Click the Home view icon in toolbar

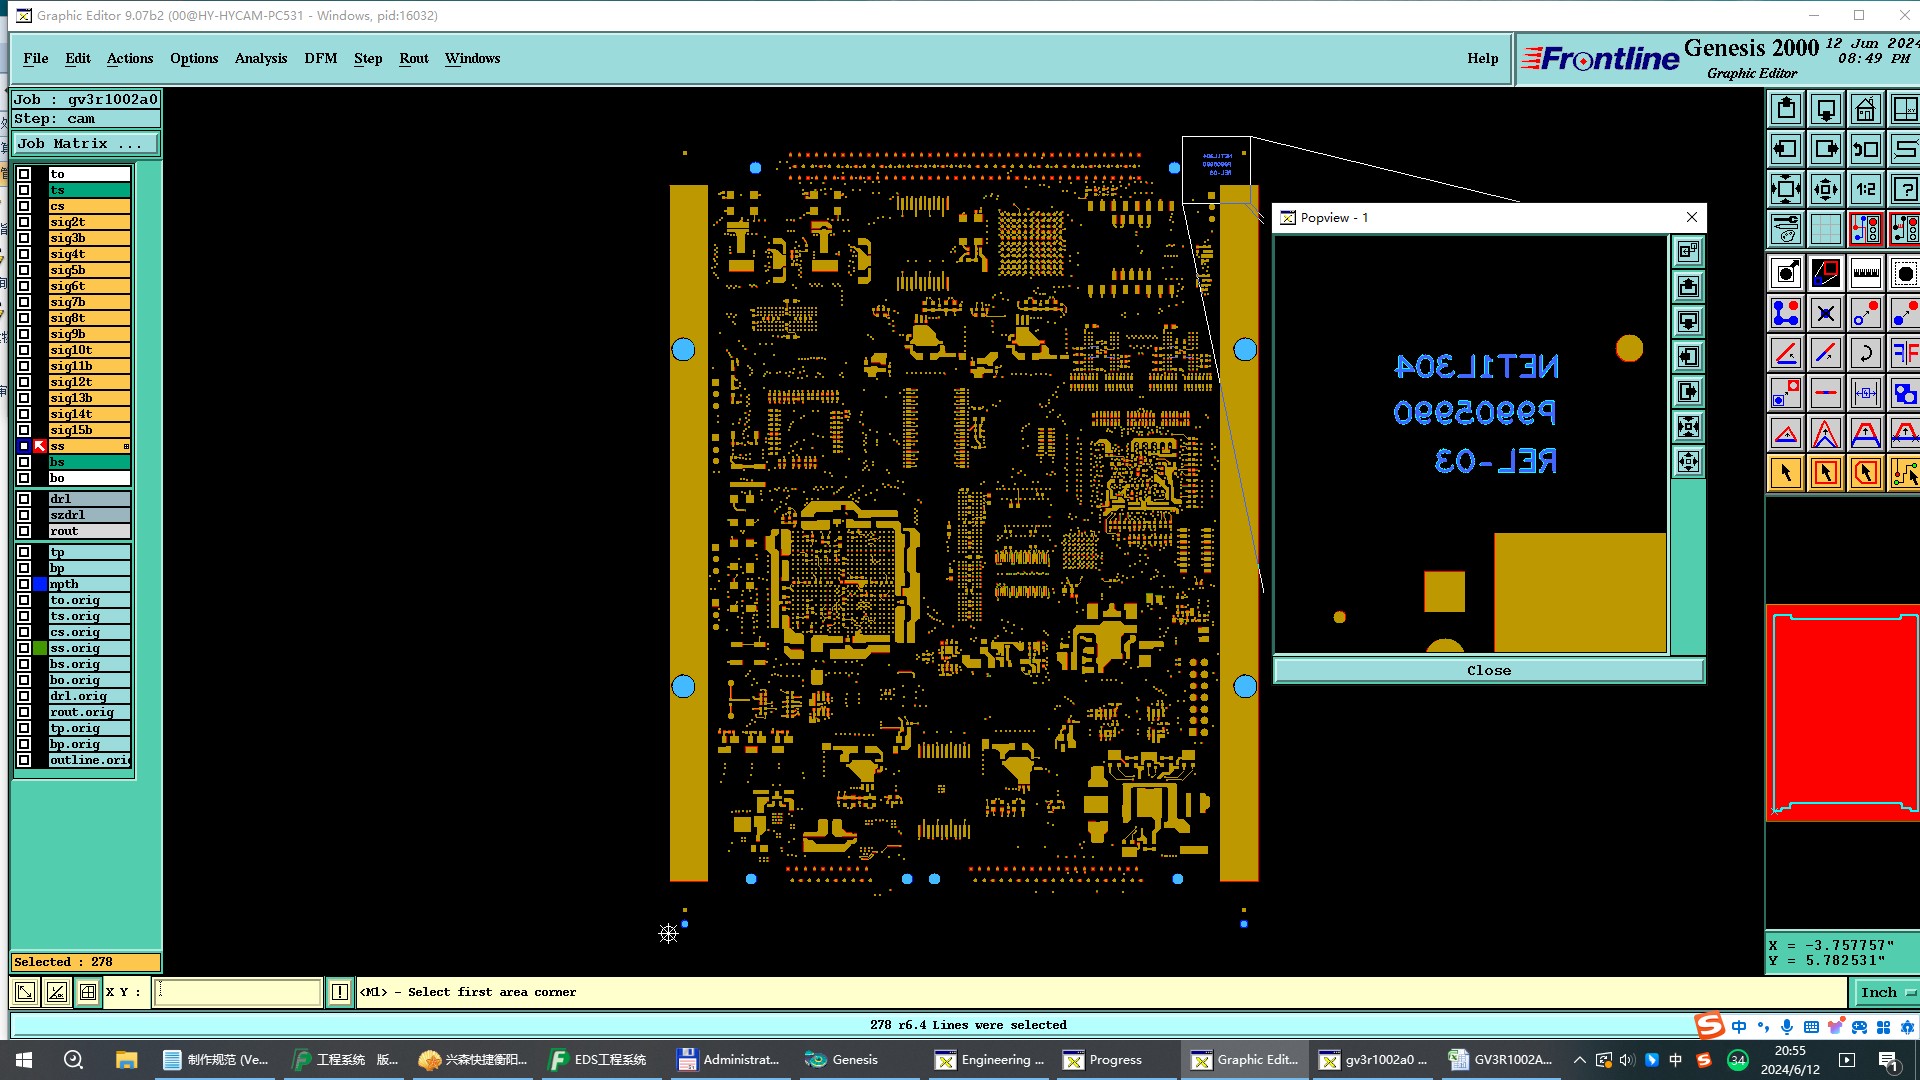1865,109
